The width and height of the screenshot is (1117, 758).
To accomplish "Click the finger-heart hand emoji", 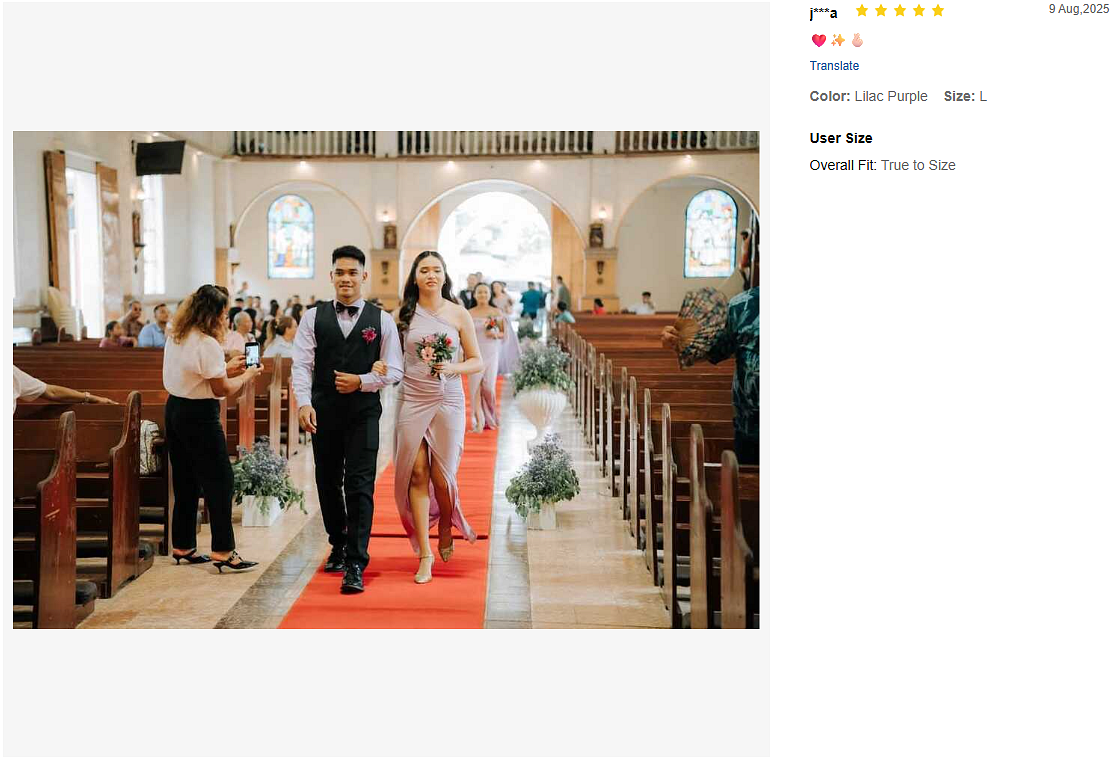I will [x=857, y=41].
